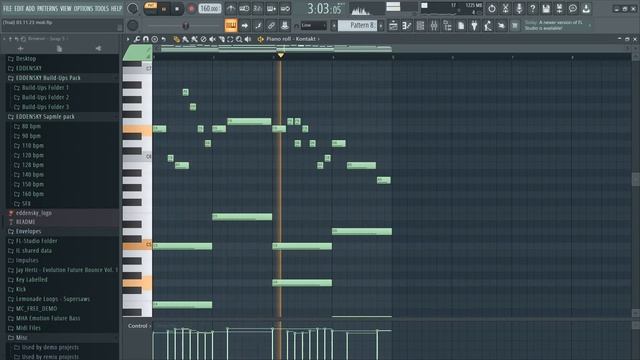640x360 pixels.
Task: Open the FILE menu
Action: pos(7,9)
